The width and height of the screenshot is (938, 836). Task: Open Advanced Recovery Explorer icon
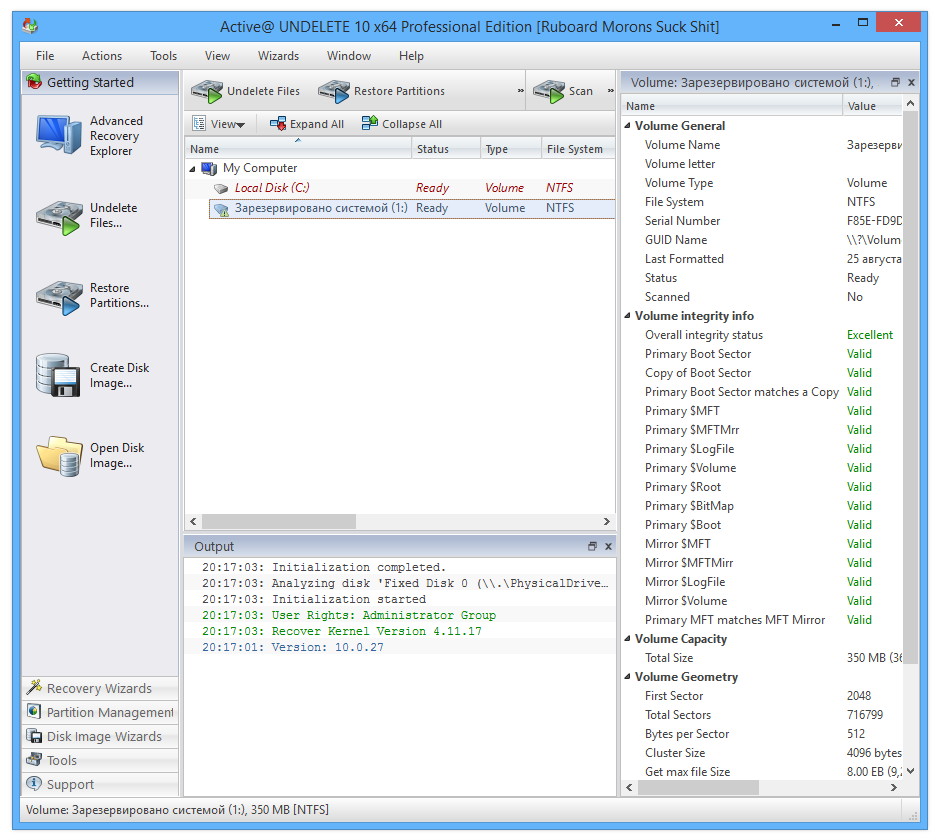coord(59,135)
